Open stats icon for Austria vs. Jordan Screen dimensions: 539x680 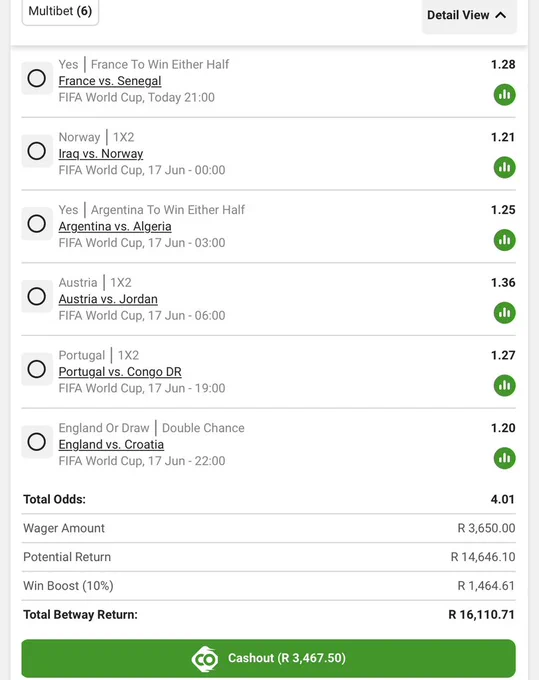click(x=504, y=313)
